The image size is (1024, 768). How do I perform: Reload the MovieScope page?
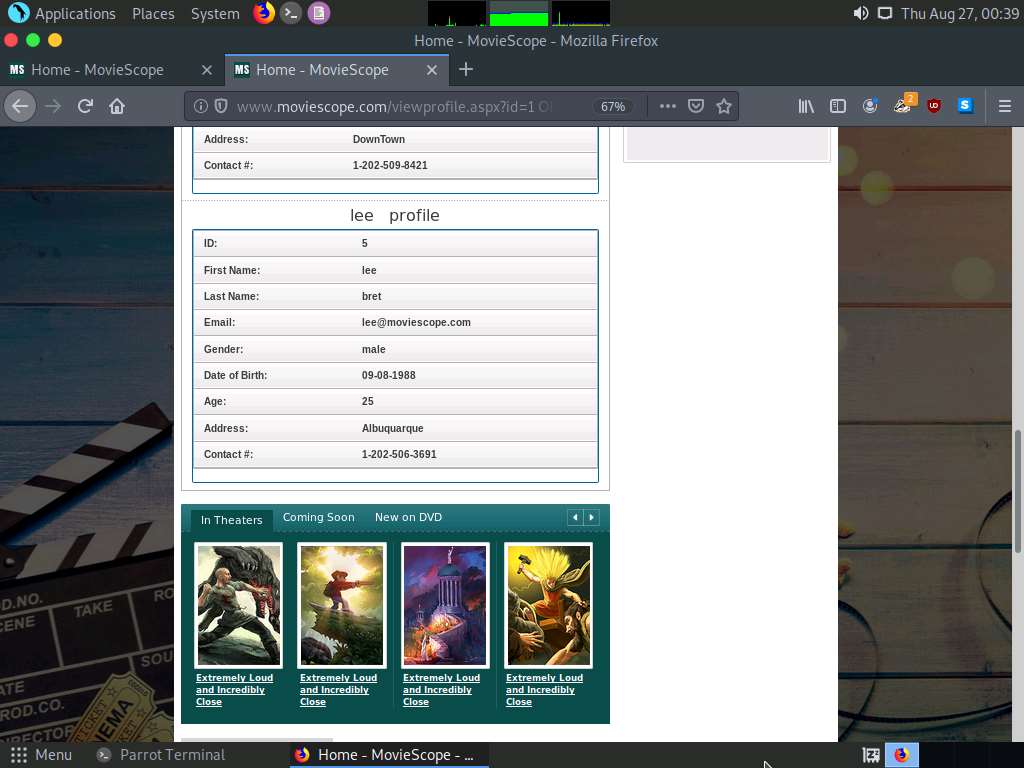(84, 106)
